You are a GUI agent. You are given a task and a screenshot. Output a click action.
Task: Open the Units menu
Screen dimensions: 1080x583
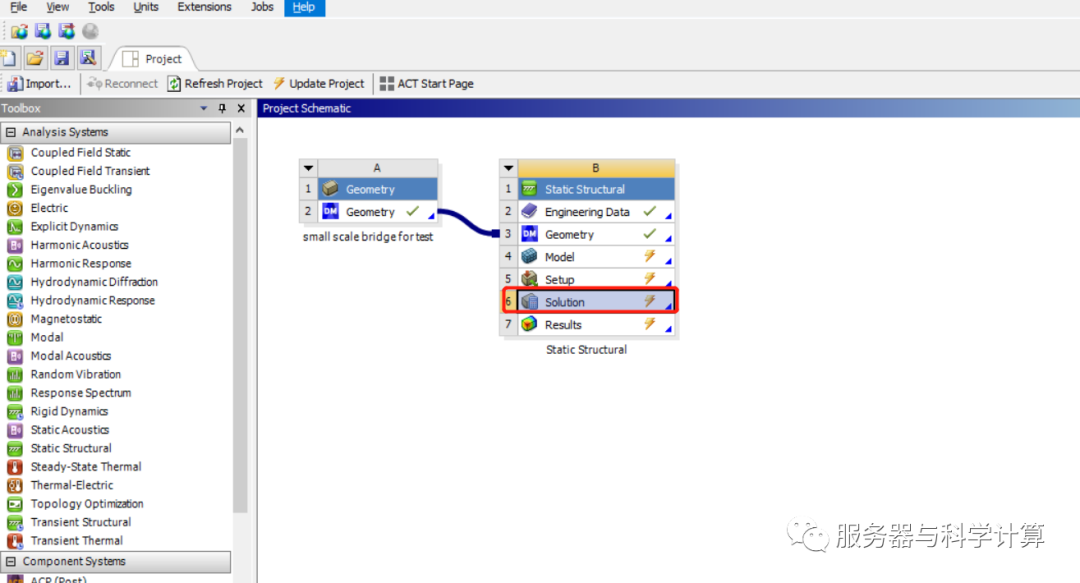(x=145, y=7)
